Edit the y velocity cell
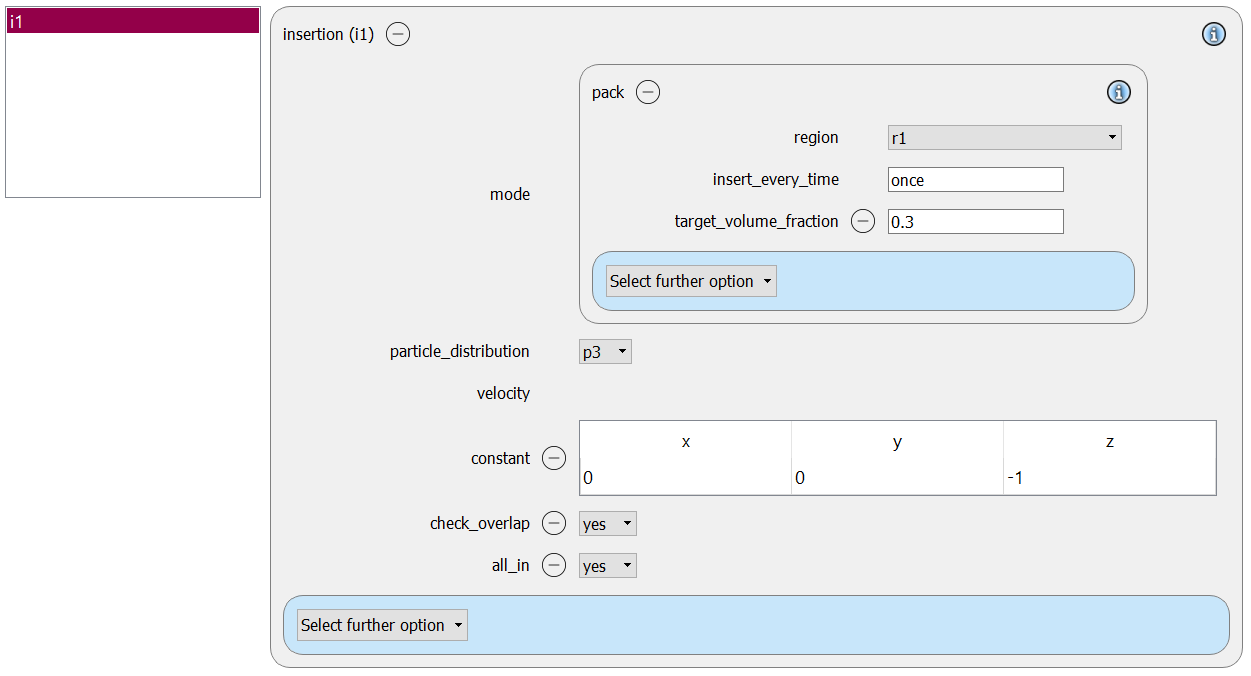Viewport: 1251px width, 676px height. [x=897, y=478]
